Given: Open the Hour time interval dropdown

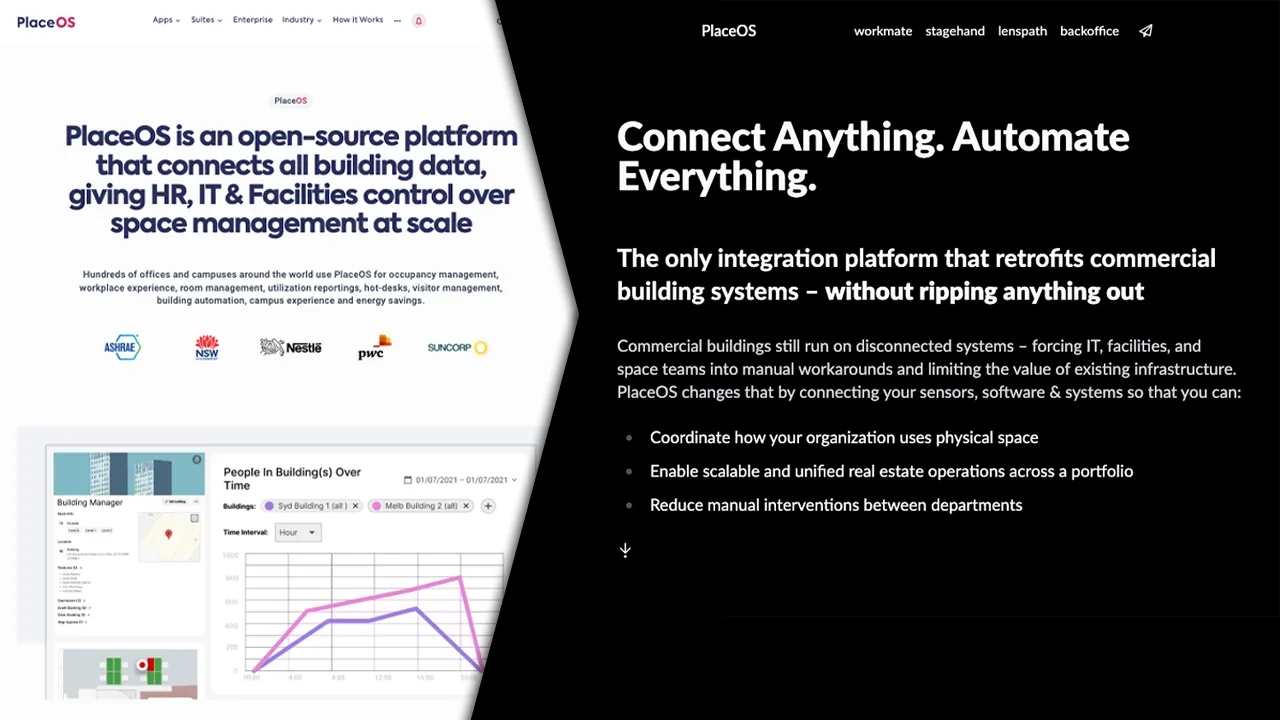Looking at the screenshot, I should 299,532.
